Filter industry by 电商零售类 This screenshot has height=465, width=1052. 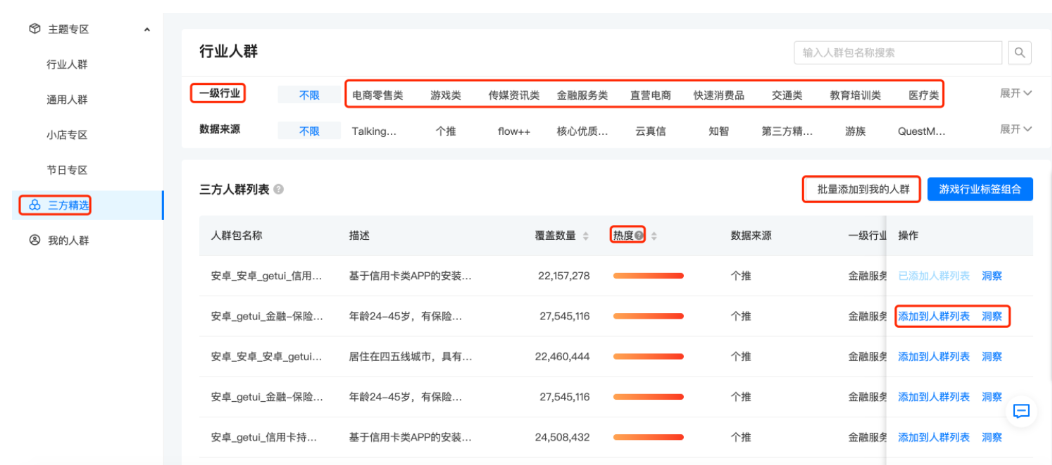(x=378, y=95)
